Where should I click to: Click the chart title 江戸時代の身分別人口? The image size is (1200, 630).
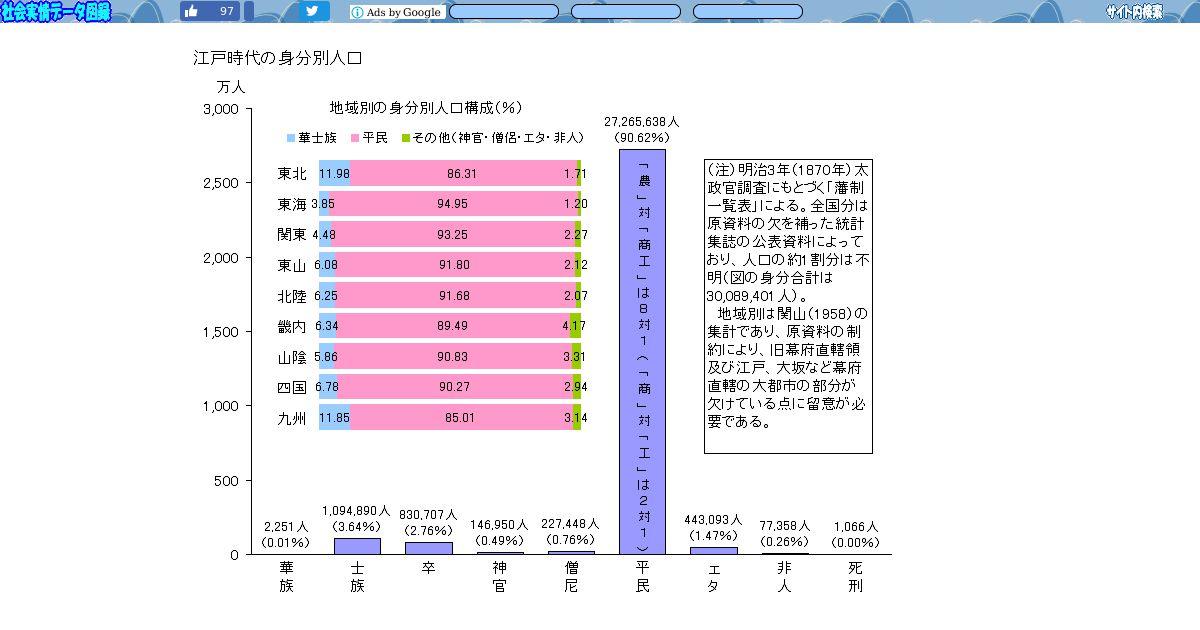point(277,58)
